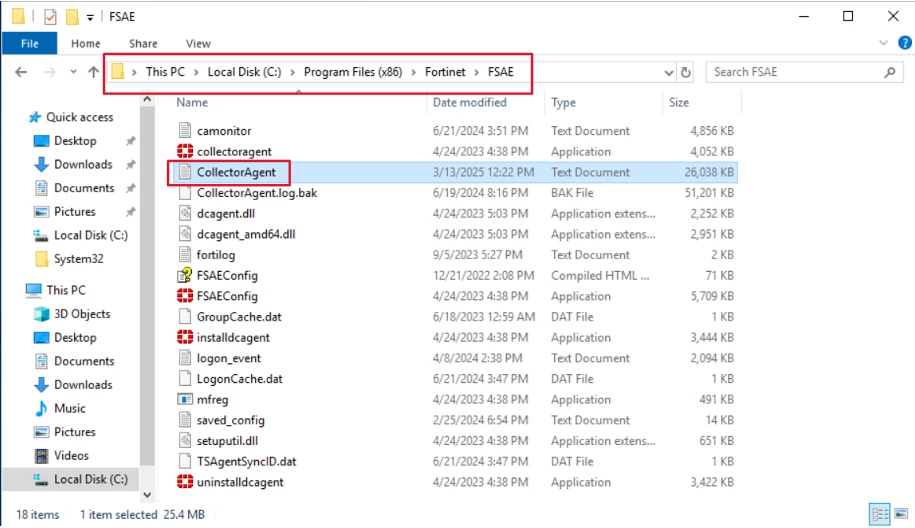Viewport: 915px width, 528px height.
Task: Select the FSAEConfig application icon
Action: coord(185,296)
